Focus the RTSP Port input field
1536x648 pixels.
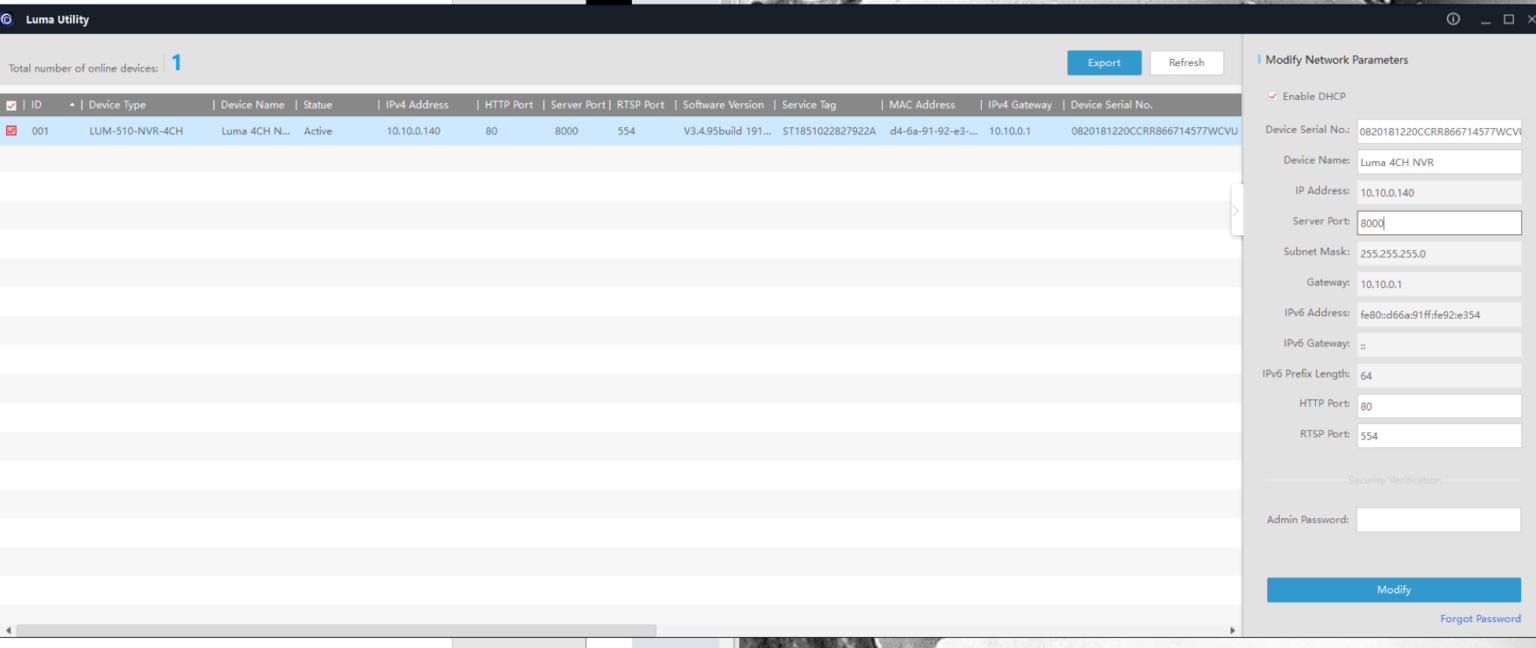[x=1439, y=436]
